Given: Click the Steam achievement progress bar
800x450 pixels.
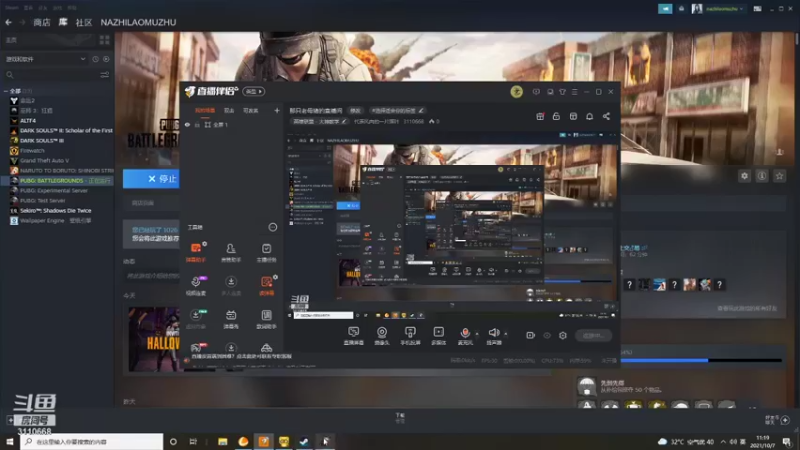Looking at the screenshot, I should click(701, 360).
